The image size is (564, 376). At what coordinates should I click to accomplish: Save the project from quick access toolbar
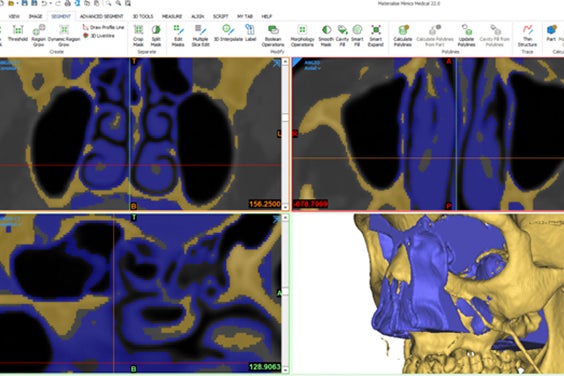[x=24, y=3]
